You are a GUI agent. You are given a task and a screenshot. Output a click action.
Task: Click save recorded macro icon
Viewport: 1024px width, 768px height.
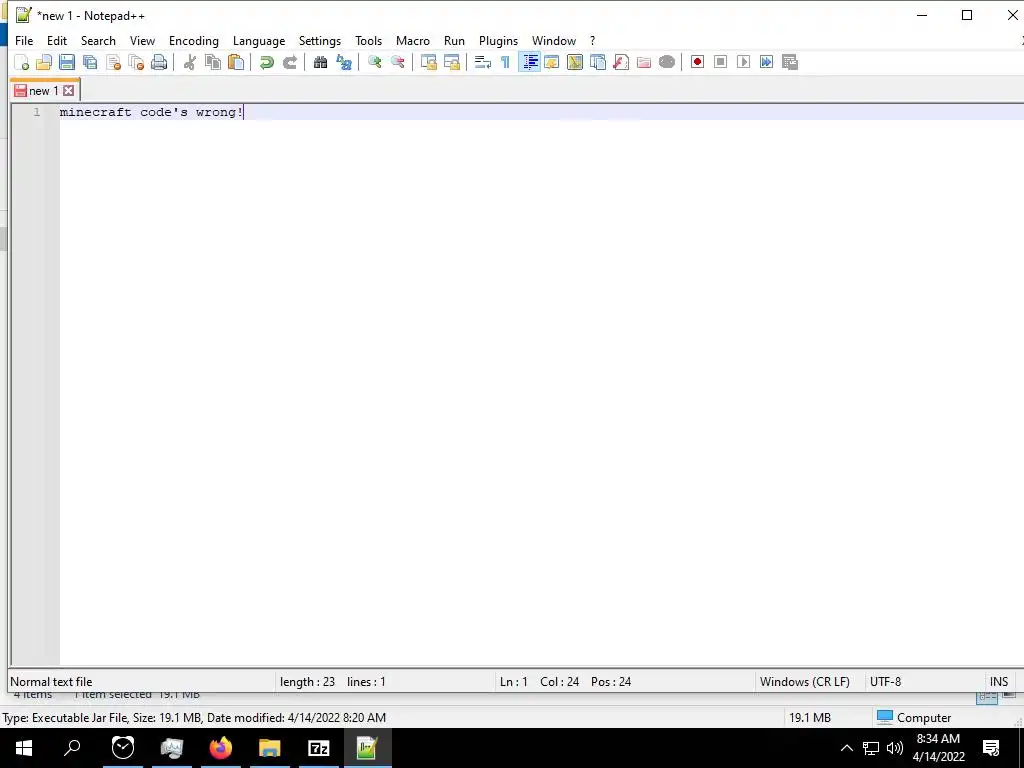[x=790, y=62]
